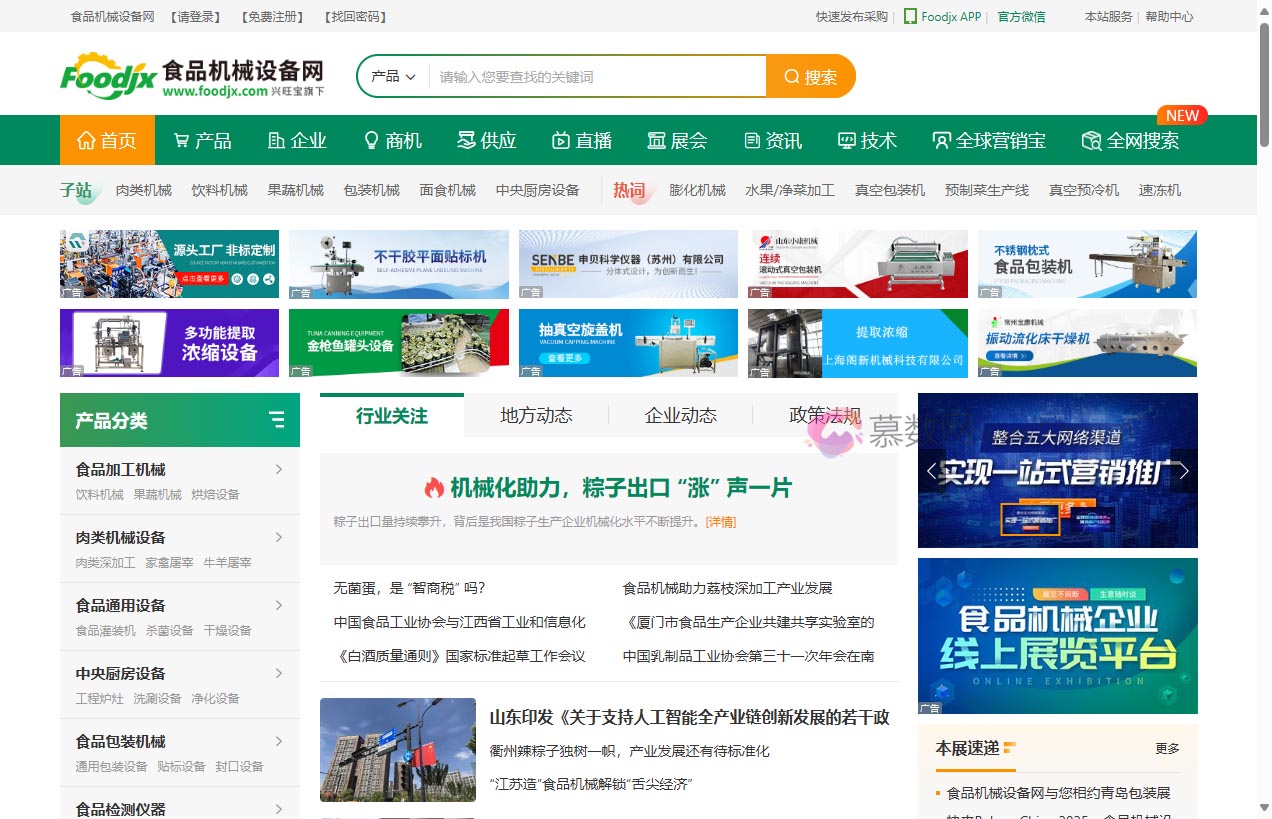The image size is (1272, 819).
Task: Click the magnifier search button
Action: [x=810, y=77]
